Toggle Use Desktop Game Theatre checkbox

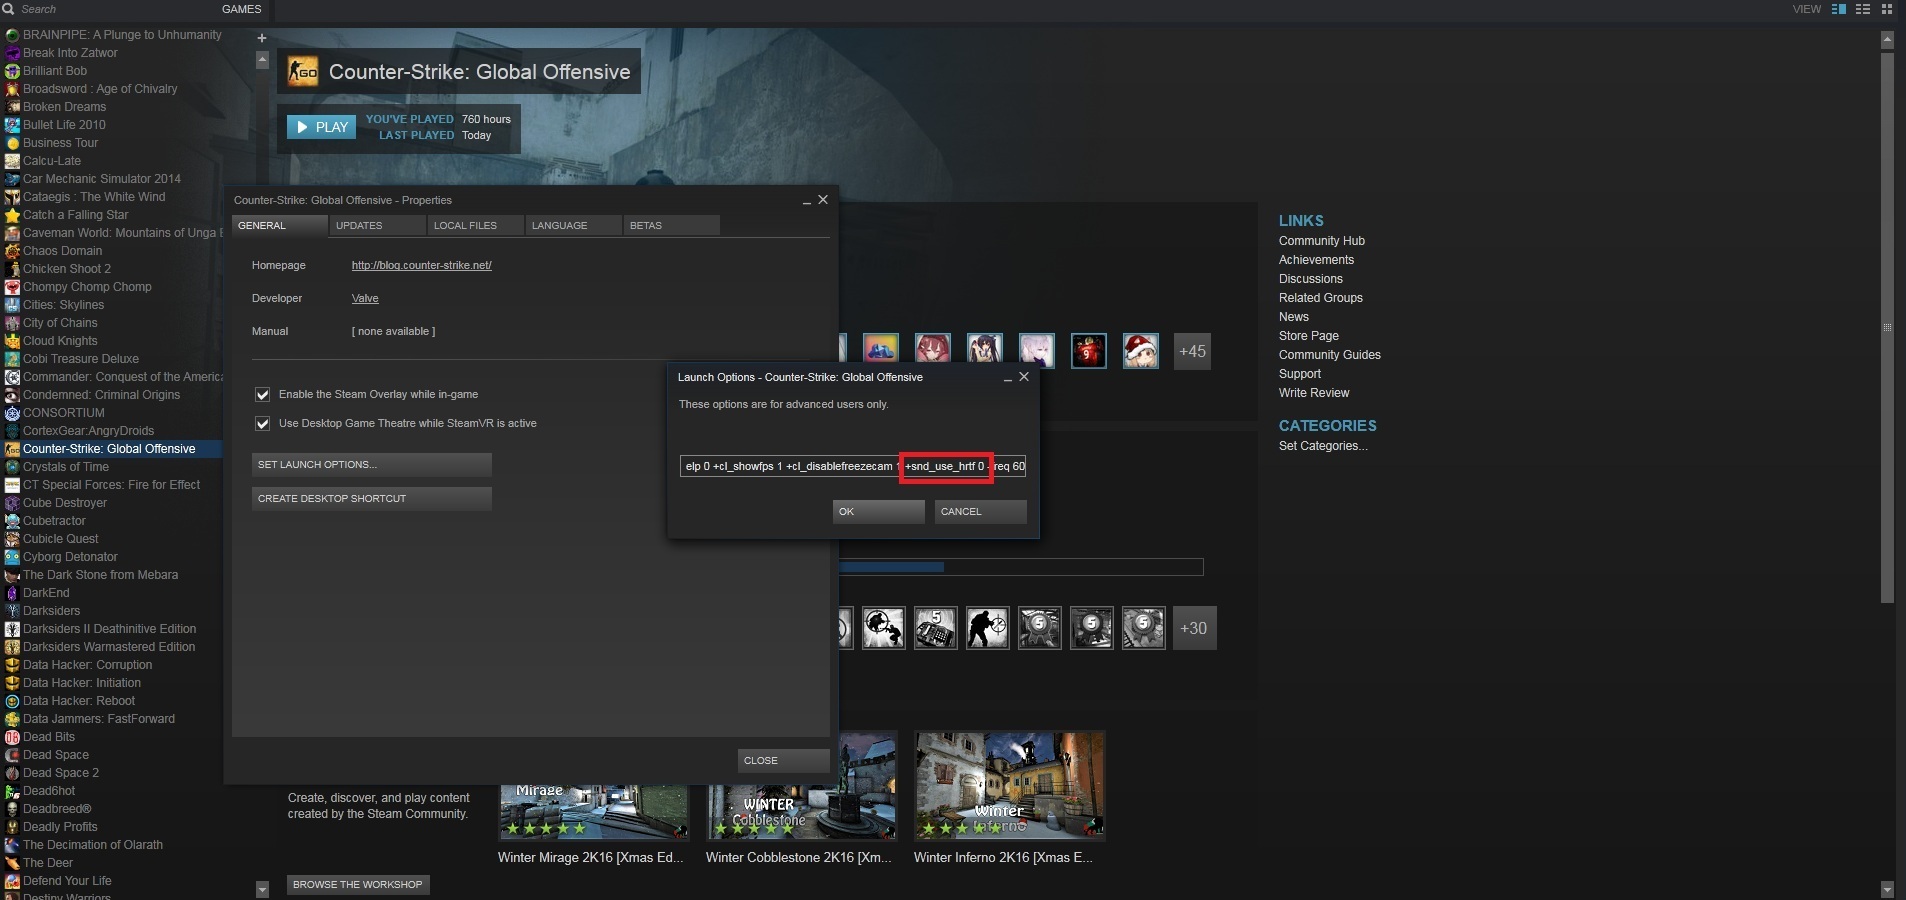pos(263,424)
